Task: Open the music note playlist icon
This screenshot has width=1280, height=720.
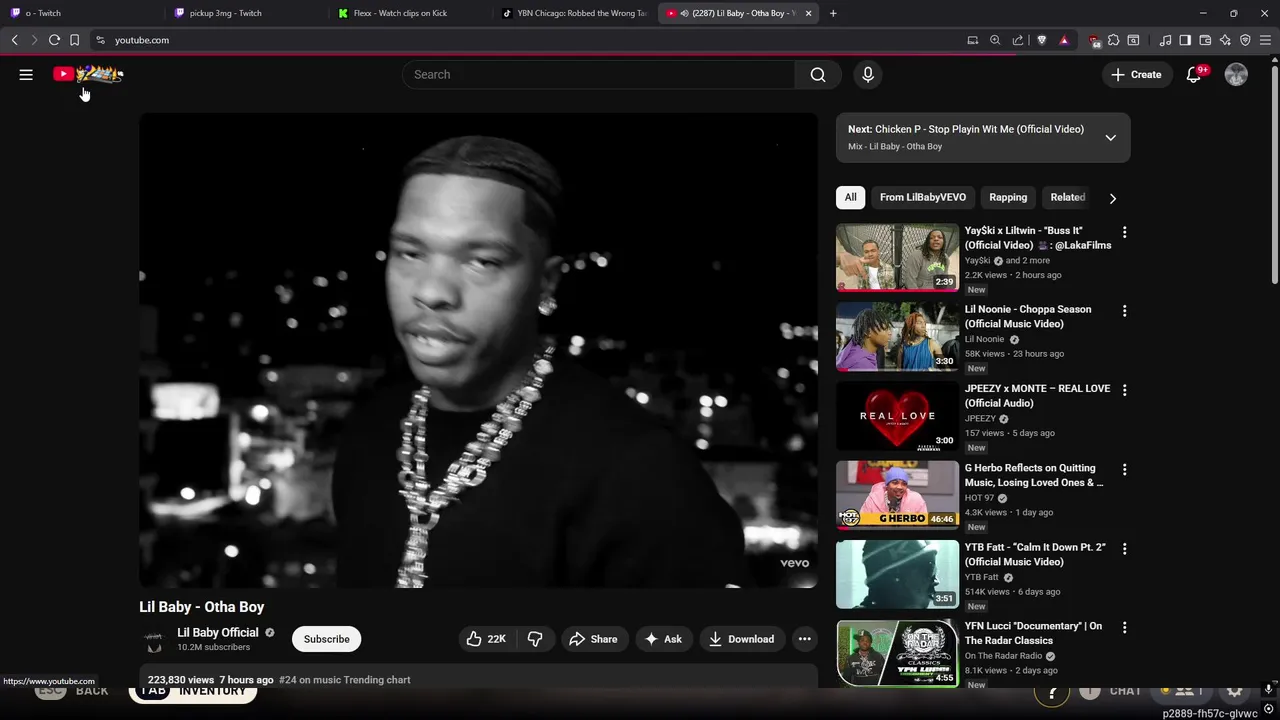Action: pos(1165,40)
